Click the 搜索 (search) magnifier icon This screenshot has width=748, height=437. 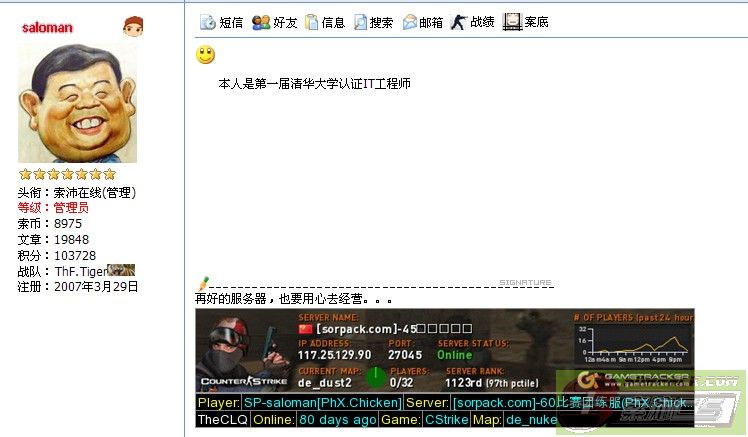(x=360, y=22)
